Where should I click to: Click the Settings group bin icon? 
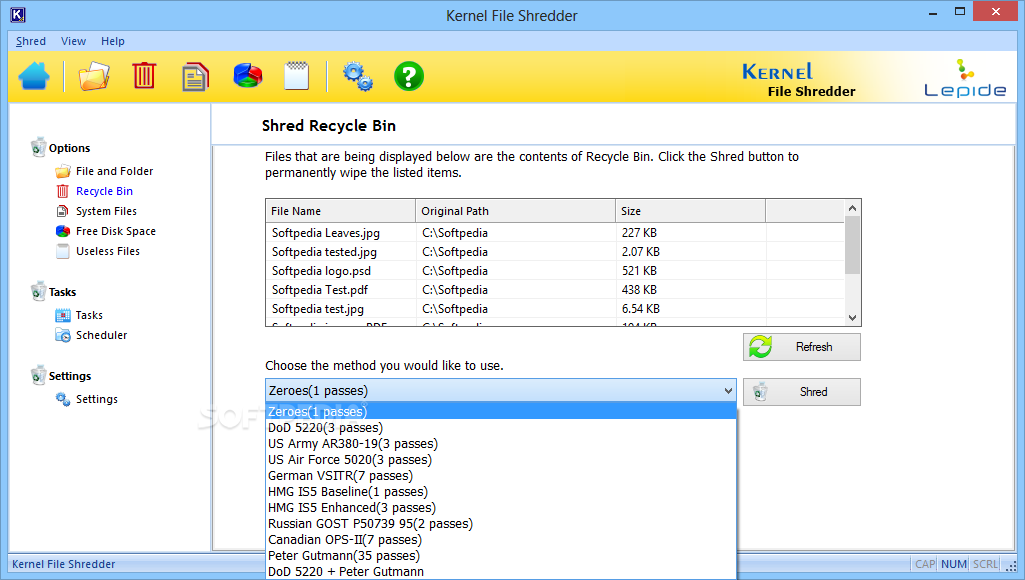38,375
